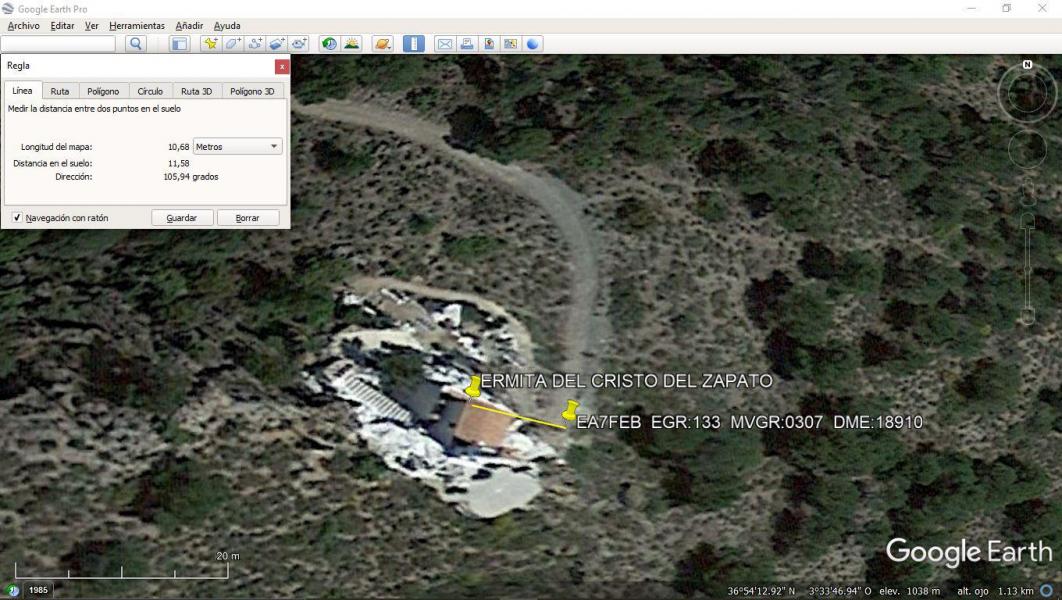Open the Herramientas menu
Screen dimensions: 1062x600
point(136,26)
